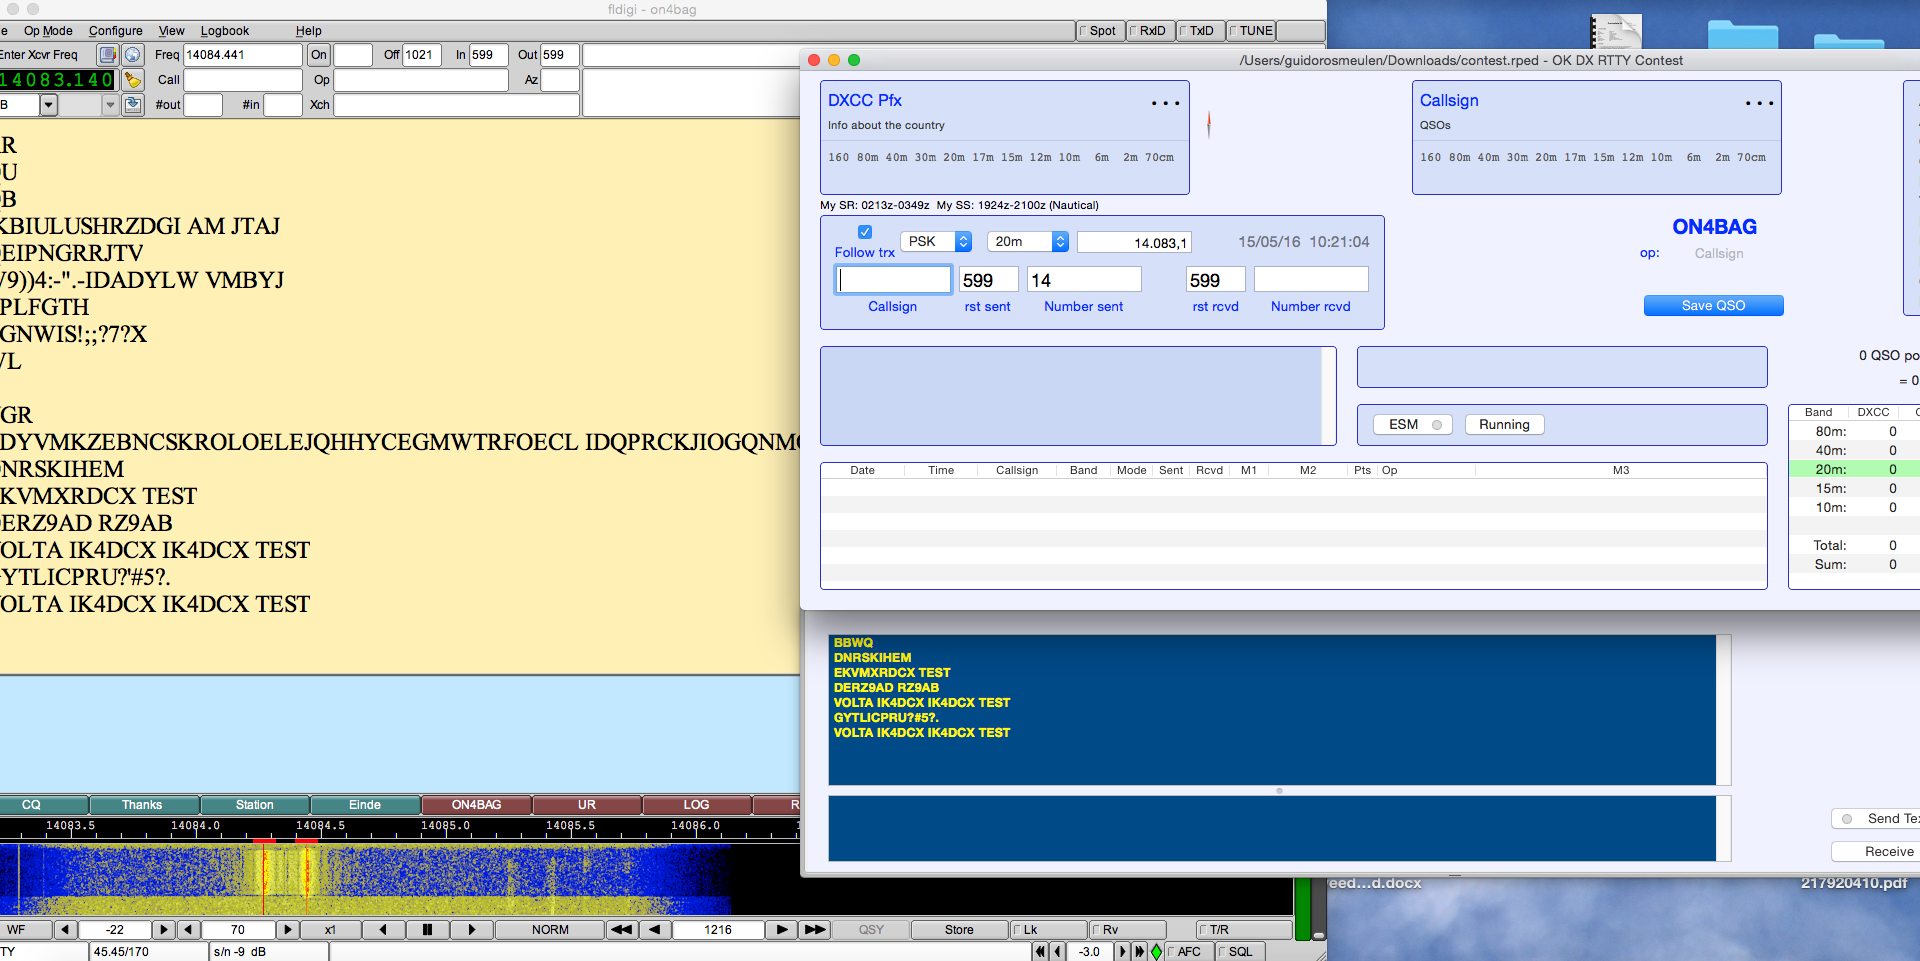Decrease waterfall lower level with left arrow

(66, 929)
